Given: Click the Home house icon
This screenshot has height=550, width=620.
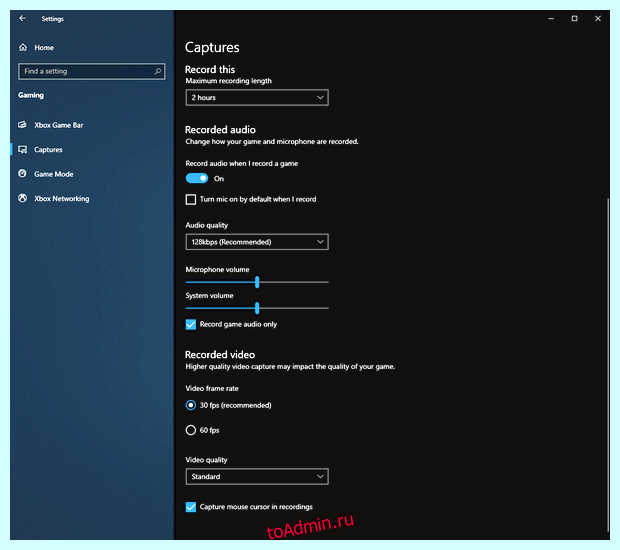Looking at the screenshot, I should point(23,47).
